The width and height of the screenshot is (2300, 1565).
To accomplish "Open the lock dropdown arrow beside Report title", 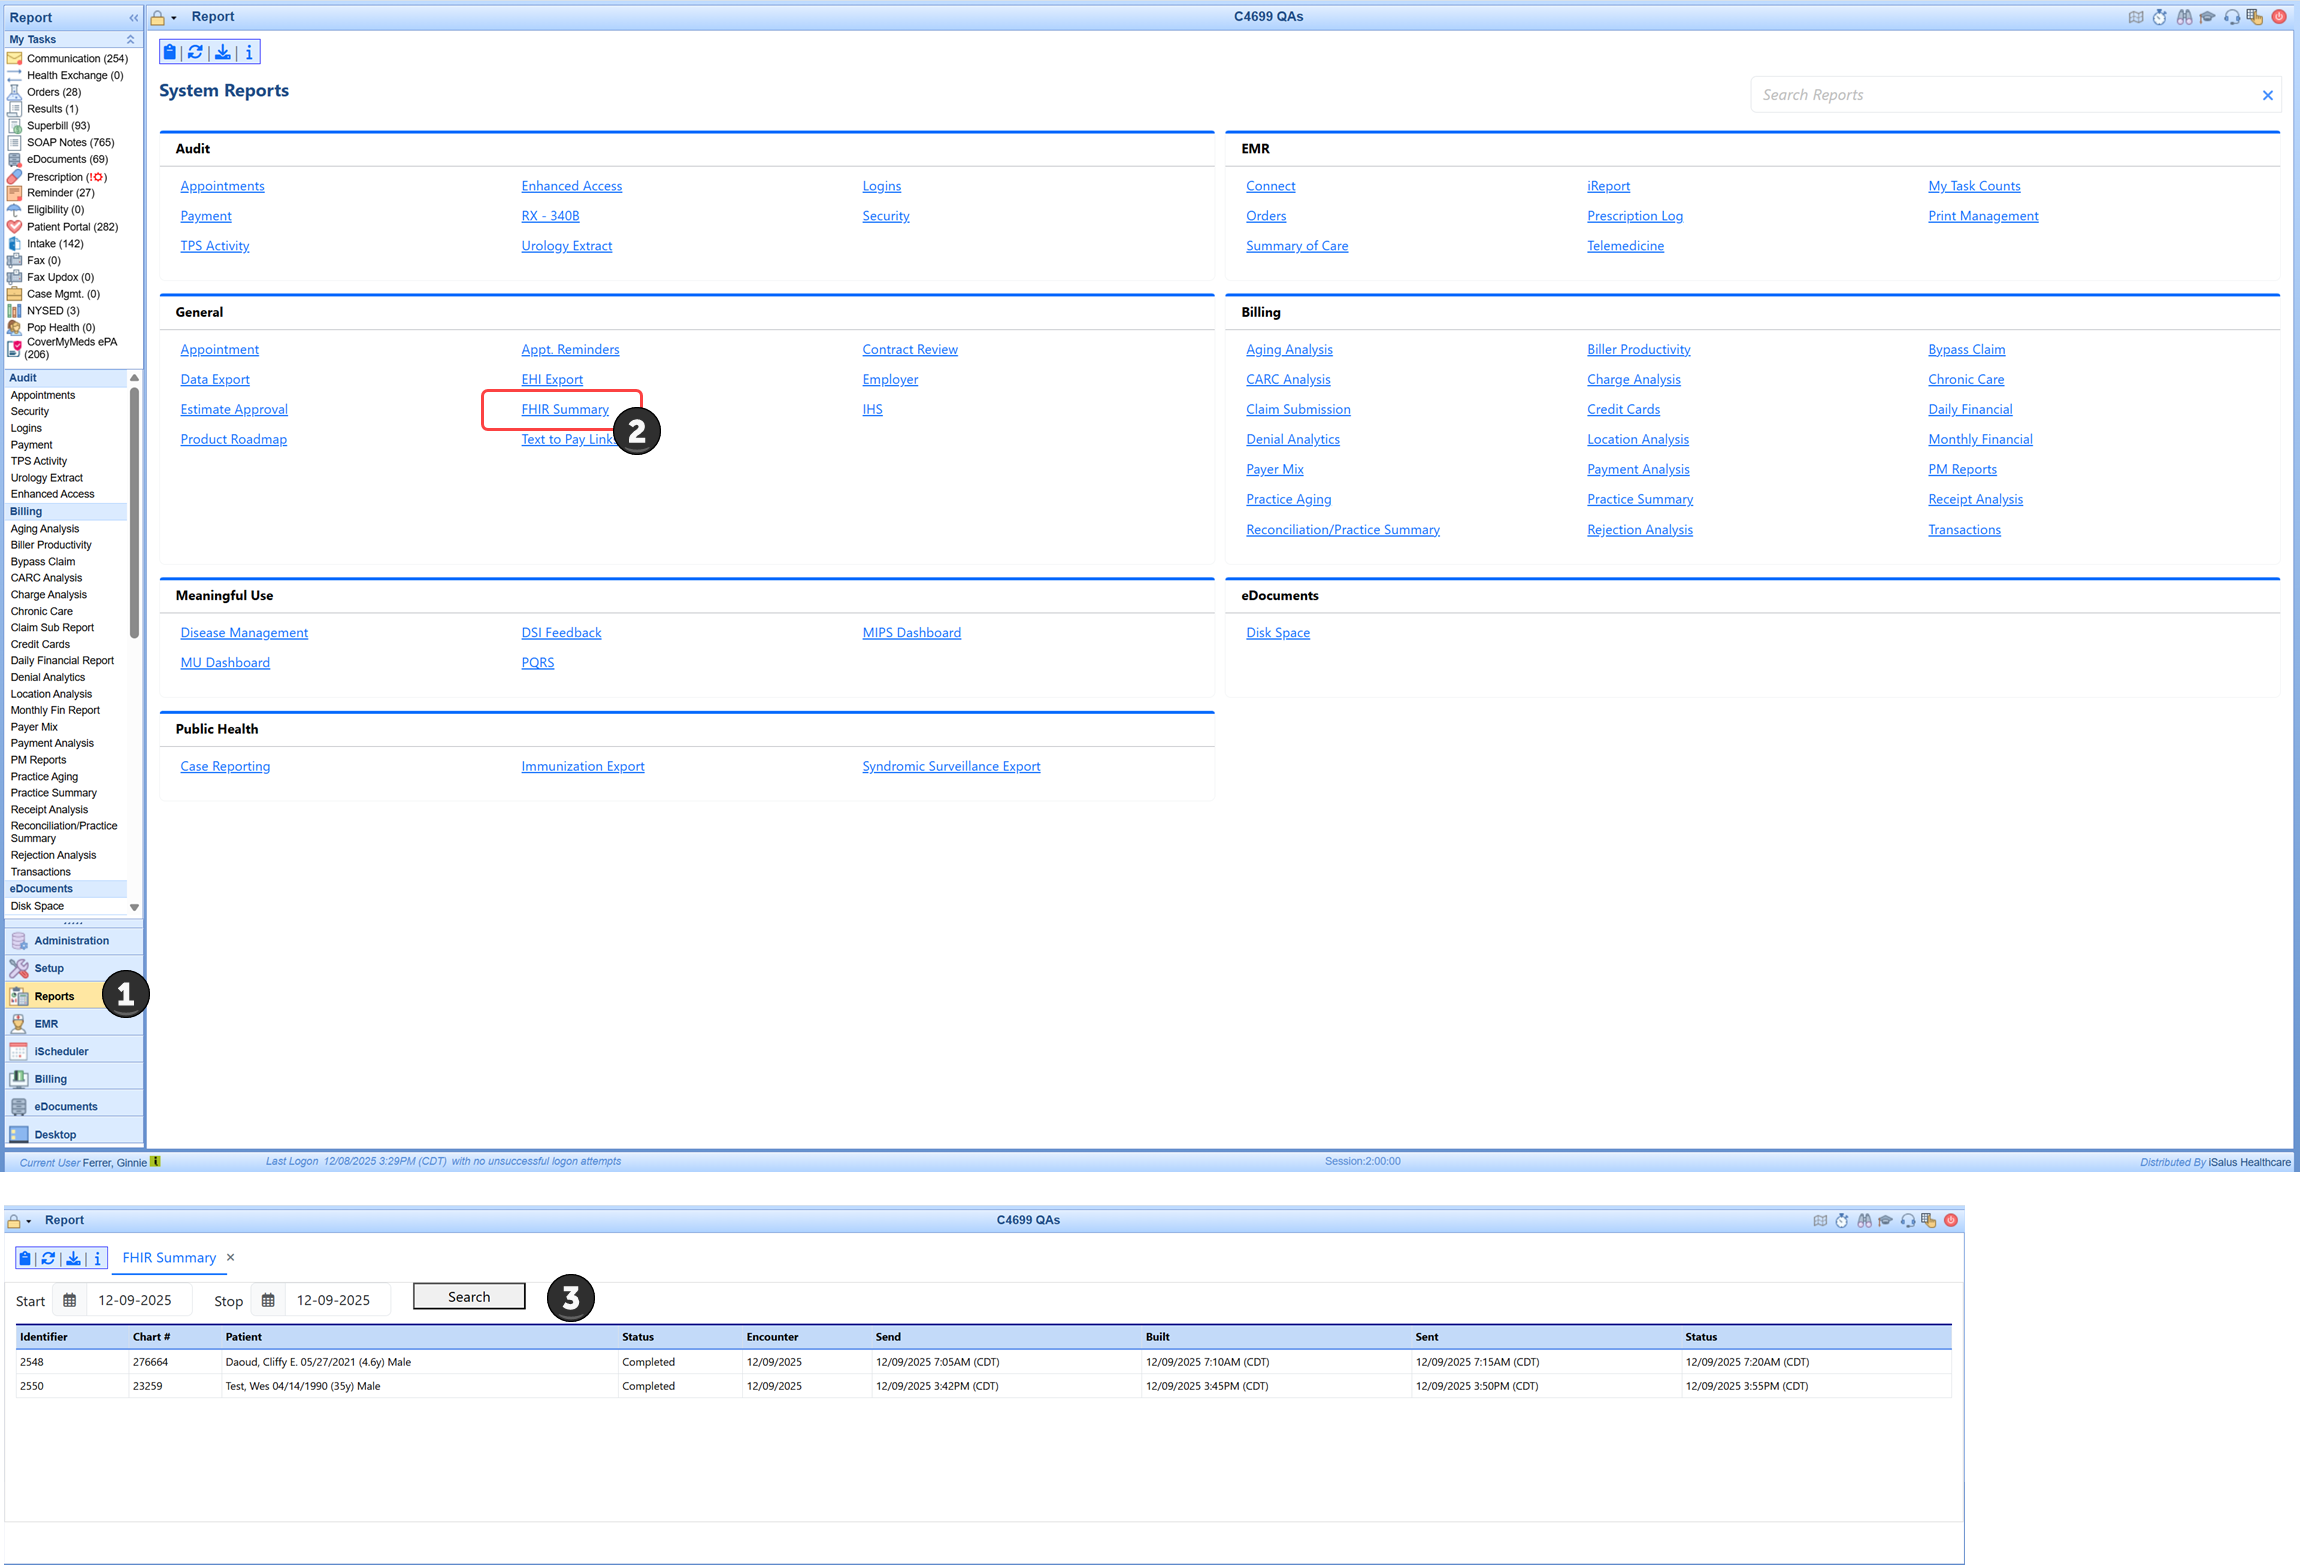I will coord(174,18).
